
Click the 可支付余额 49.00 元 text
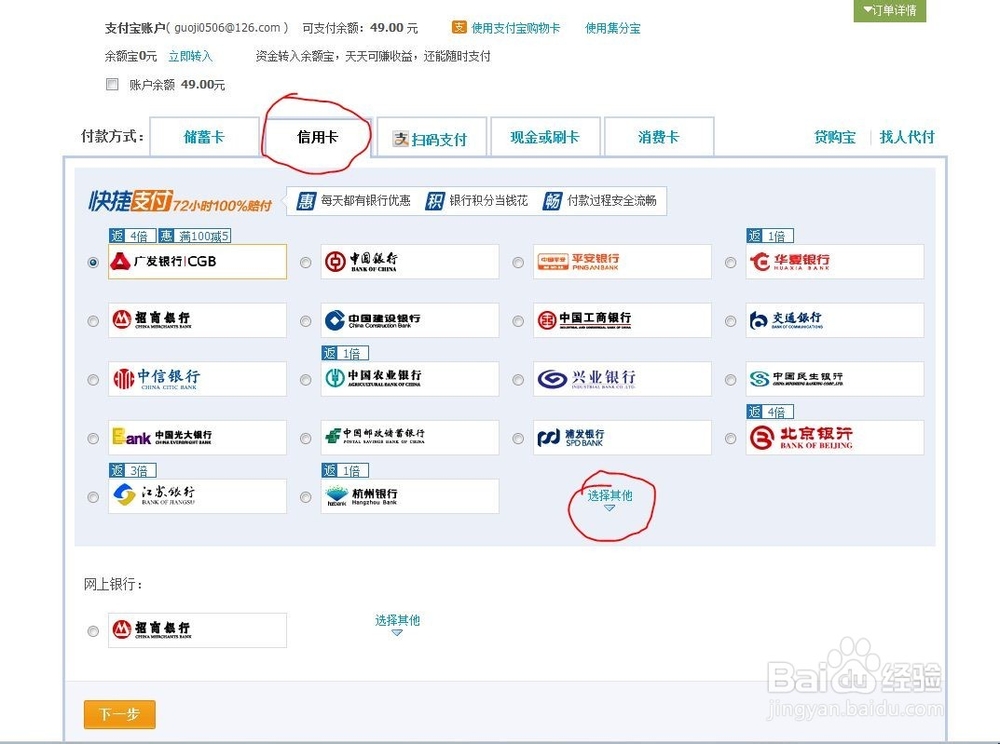pyautogui.click(x=360, y=28)
